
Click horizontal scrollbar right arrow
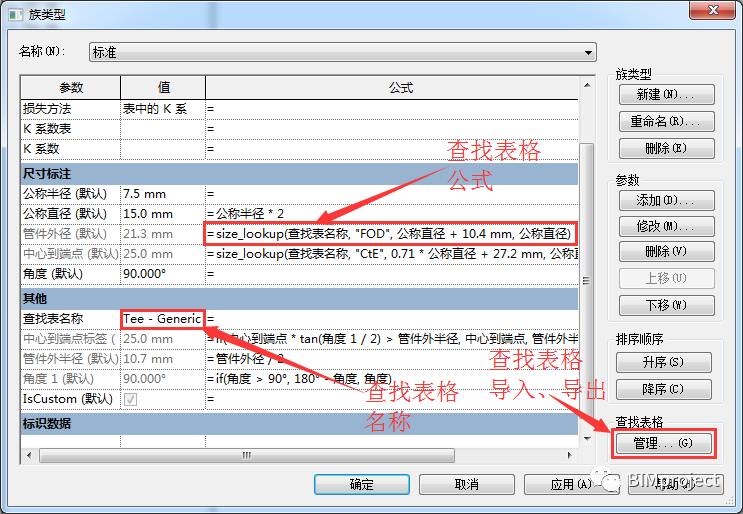pos(570,455)
